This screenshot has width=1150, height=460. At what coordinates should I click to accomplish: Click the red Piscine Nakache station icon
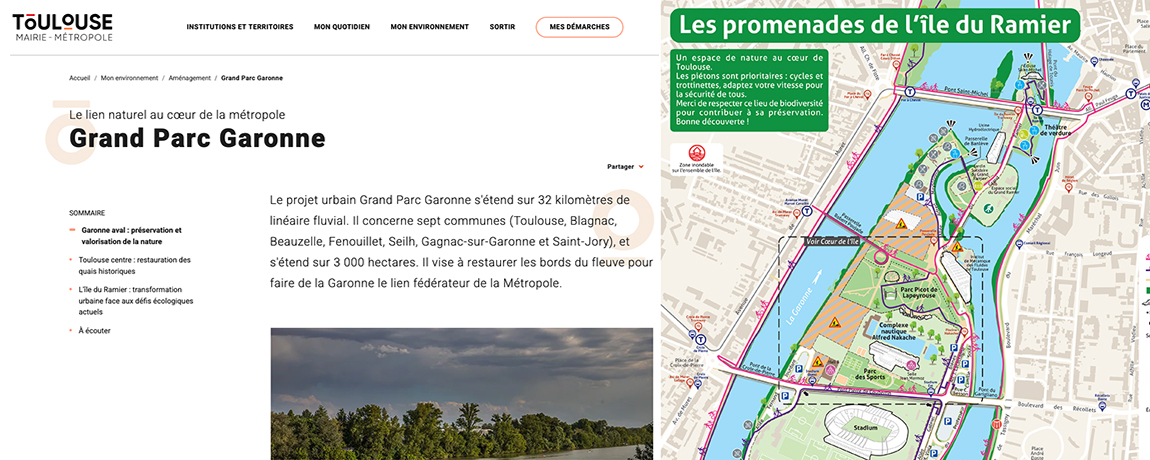tap(964, 332)
